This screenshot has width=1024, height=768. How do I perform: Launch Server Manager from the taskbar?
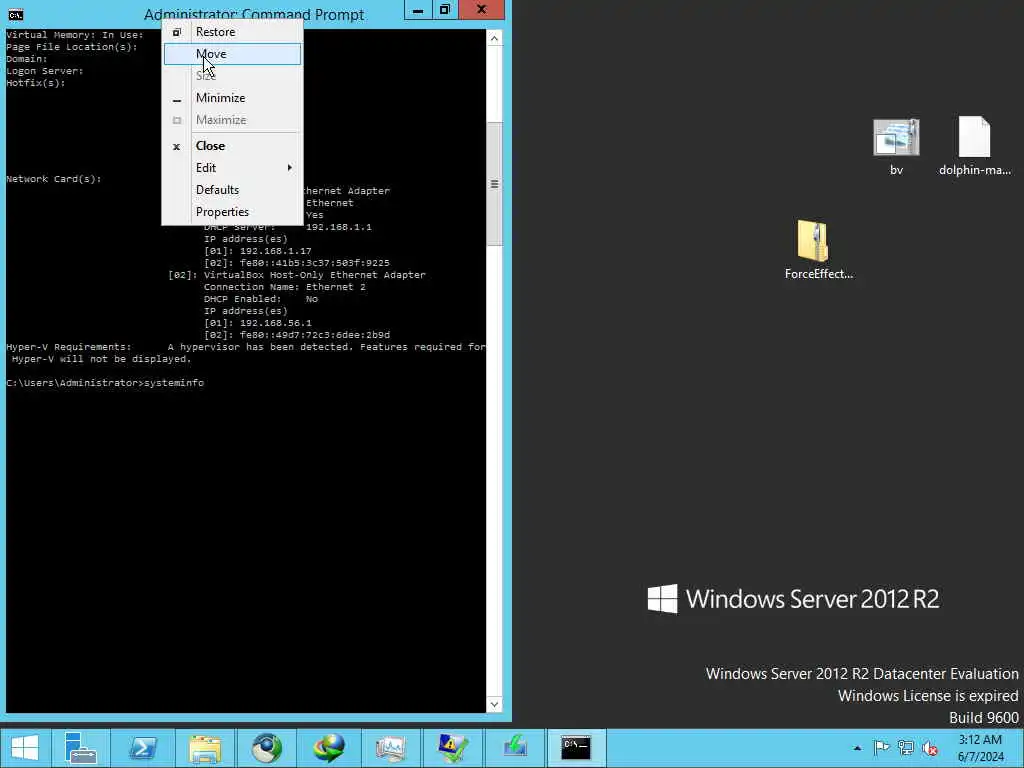(81, 748)
